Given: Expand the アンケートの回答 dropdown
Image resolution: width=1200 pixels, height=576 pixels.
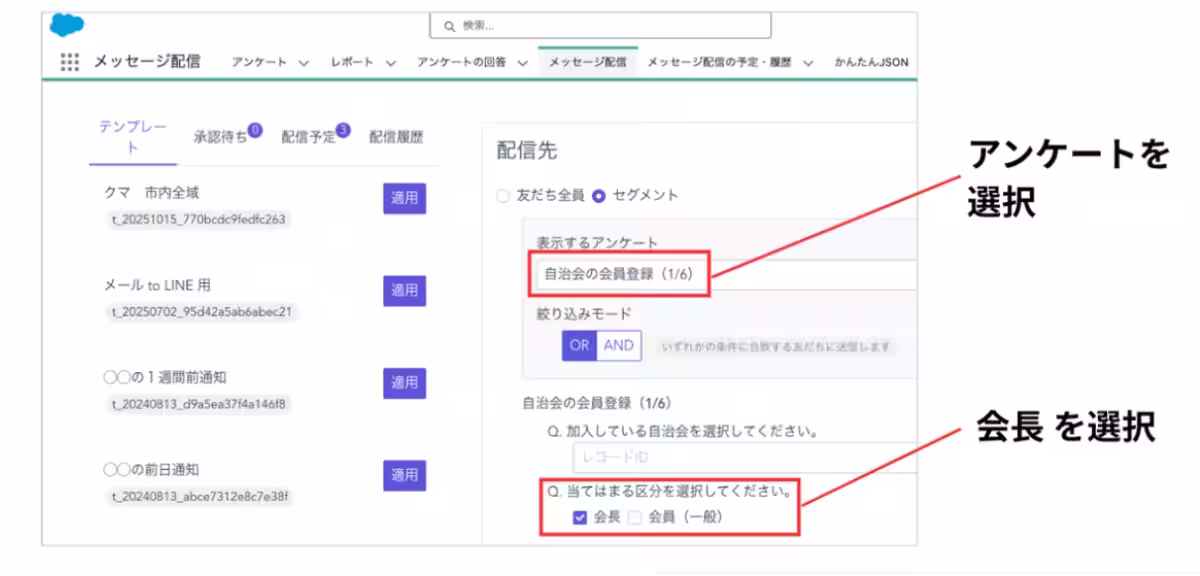Looking at the screenshot, I should pyautogui.click(x=521, y=61).
